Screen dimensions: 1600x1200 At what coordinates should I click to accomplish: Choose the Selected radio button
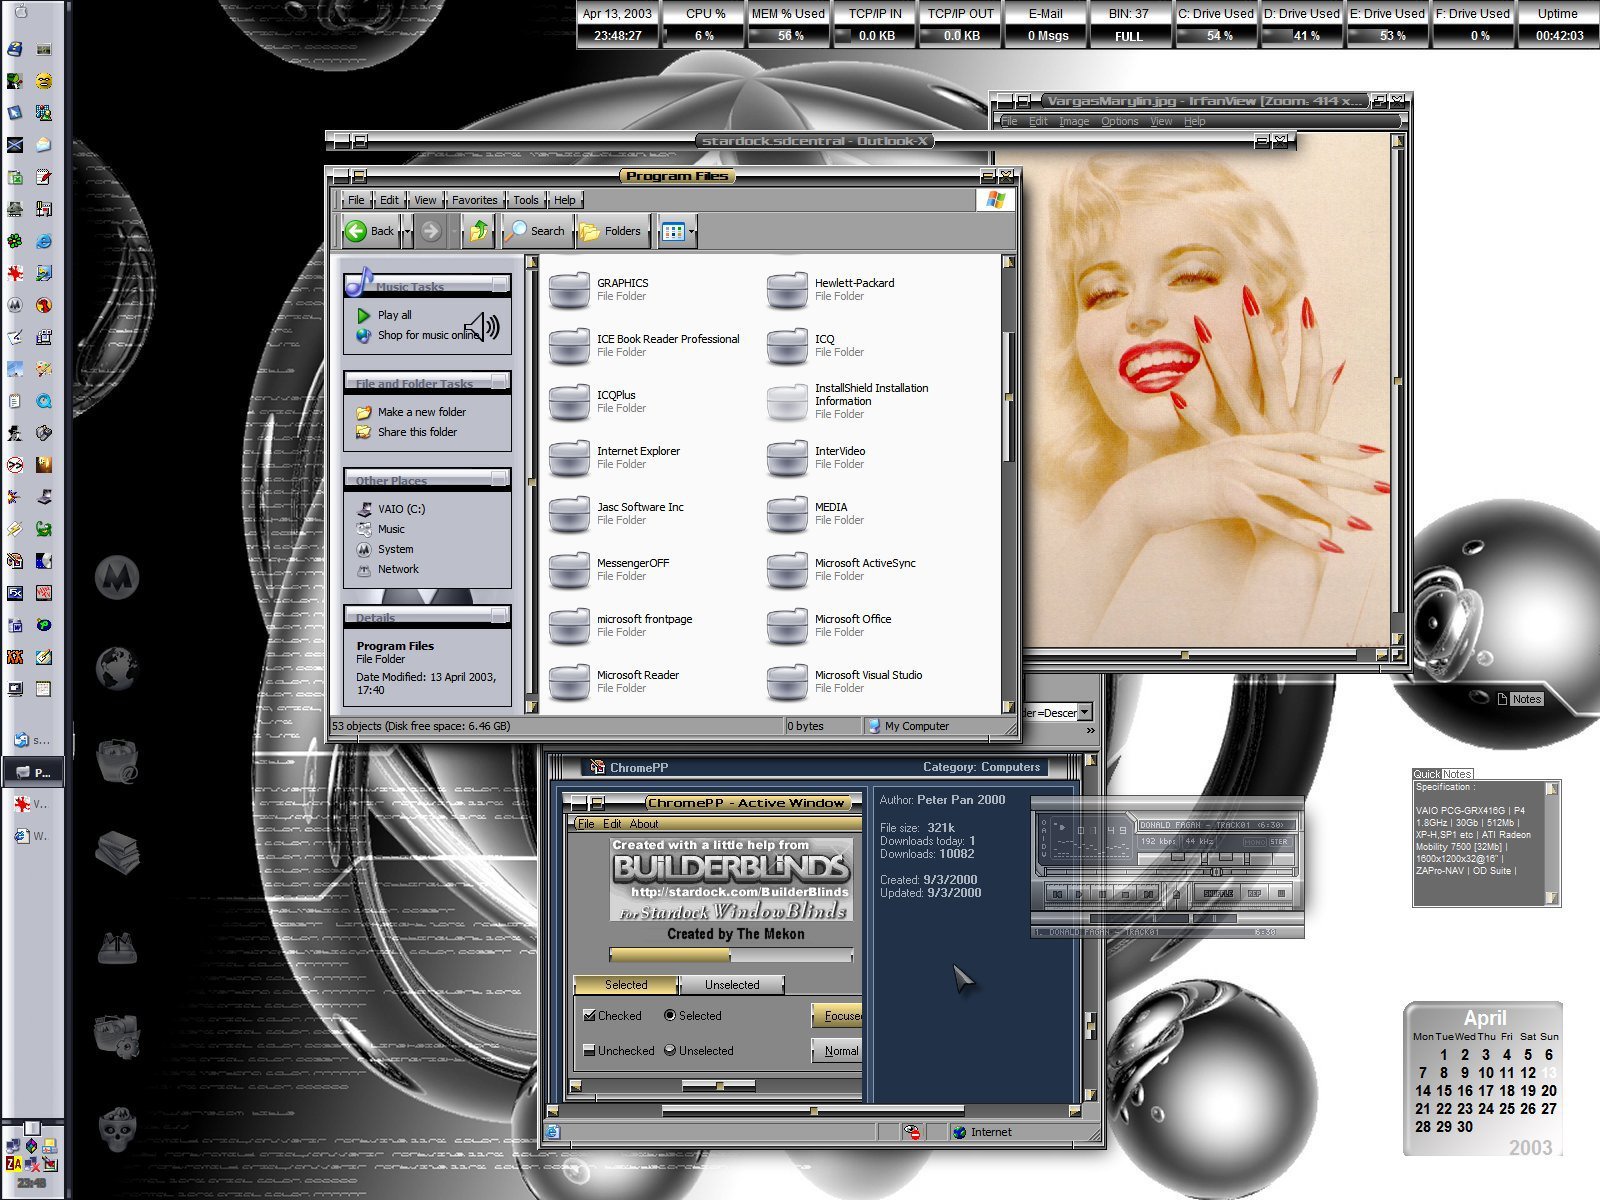[x=670, y=1015]
